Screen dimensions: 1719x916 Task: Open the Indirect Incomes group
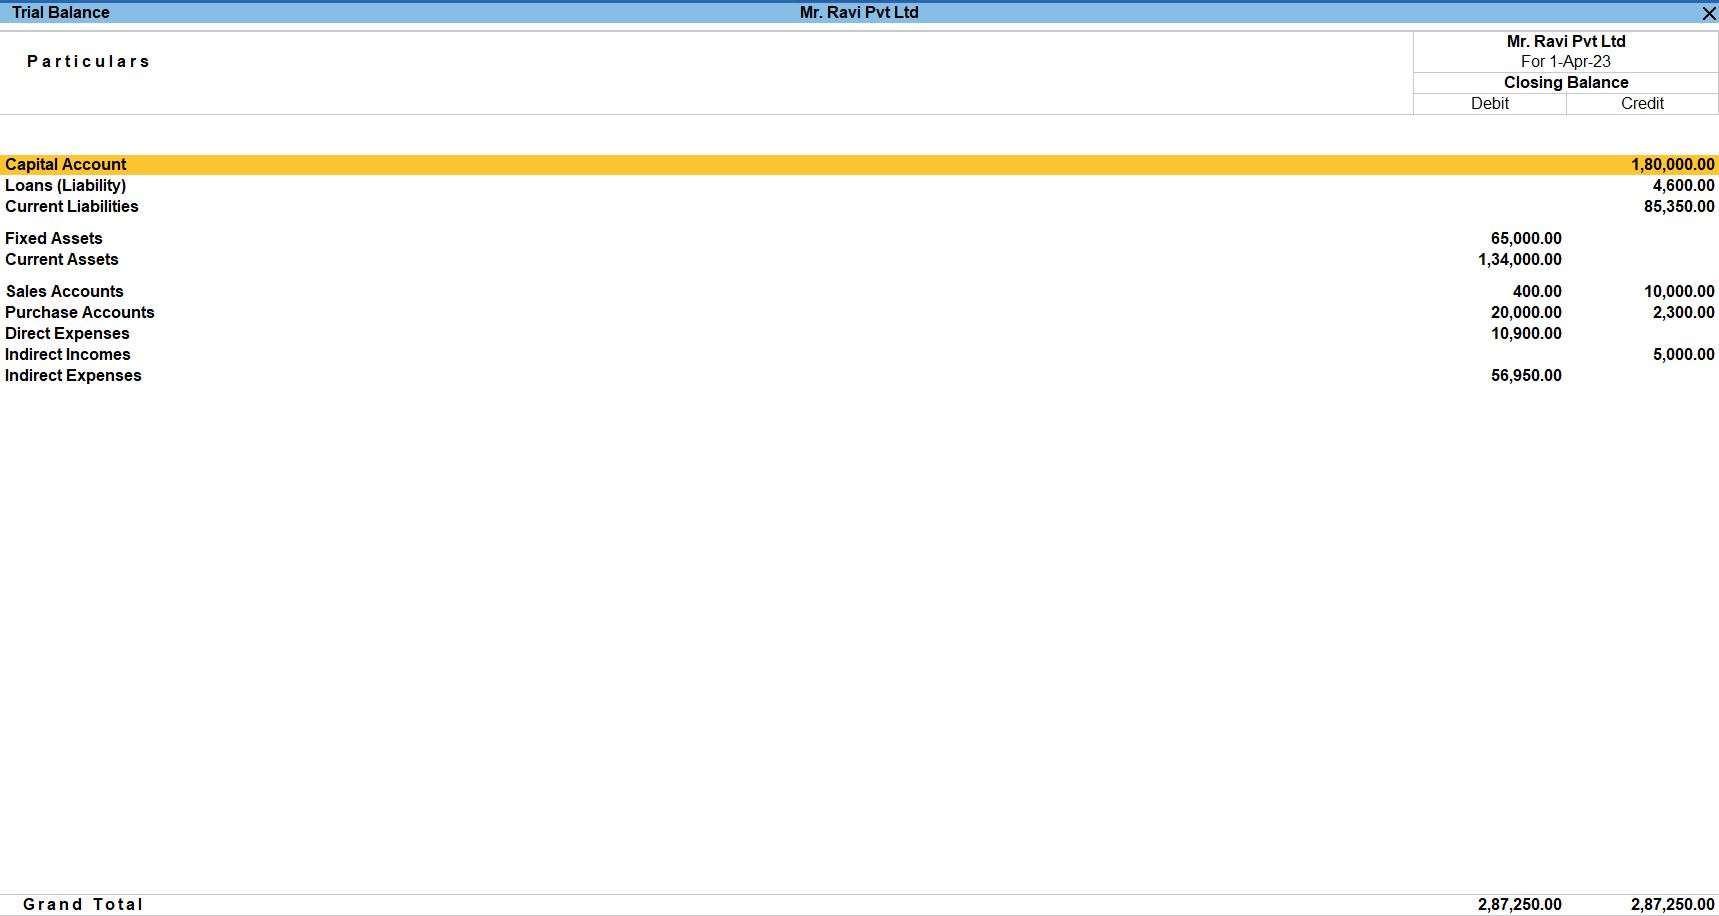(x=68, y=355)
